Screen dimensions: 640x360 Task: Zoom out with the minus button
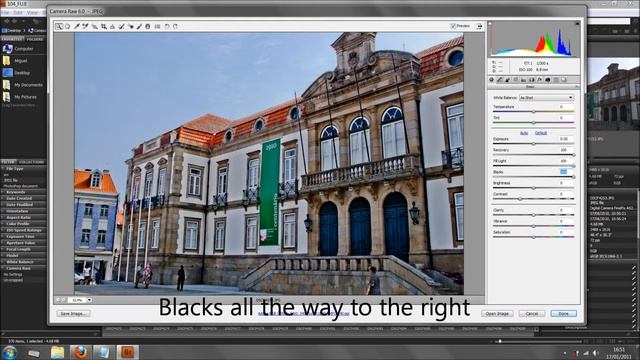tap(58, 300)
